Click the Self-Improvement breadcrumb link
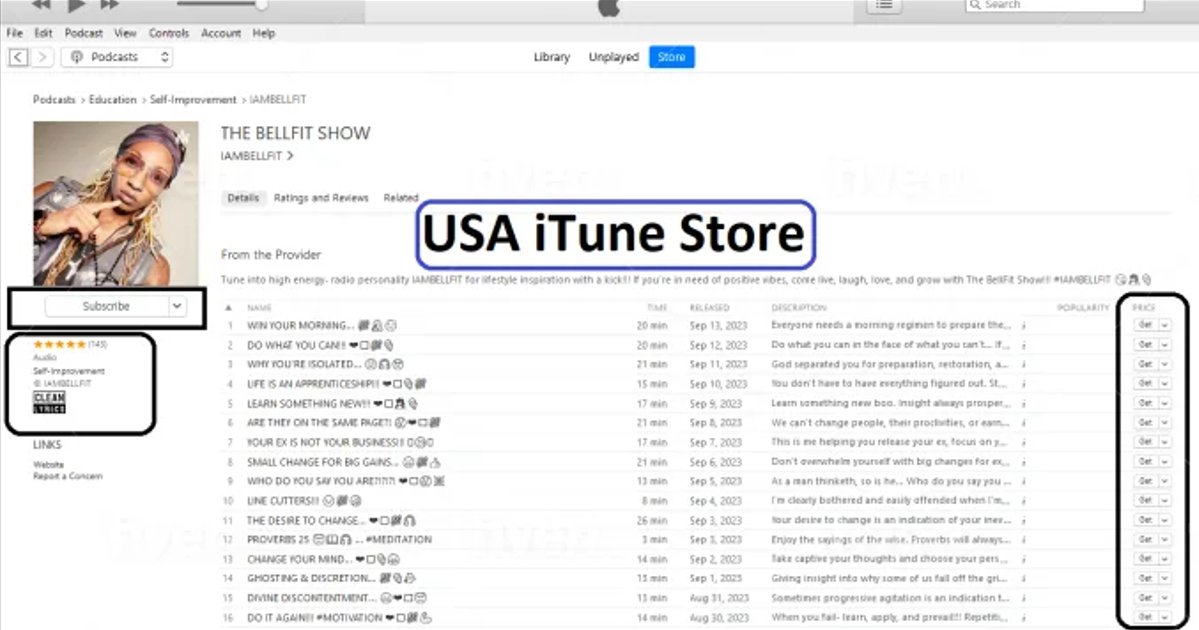1199x630 pixels. pos(193,99)
